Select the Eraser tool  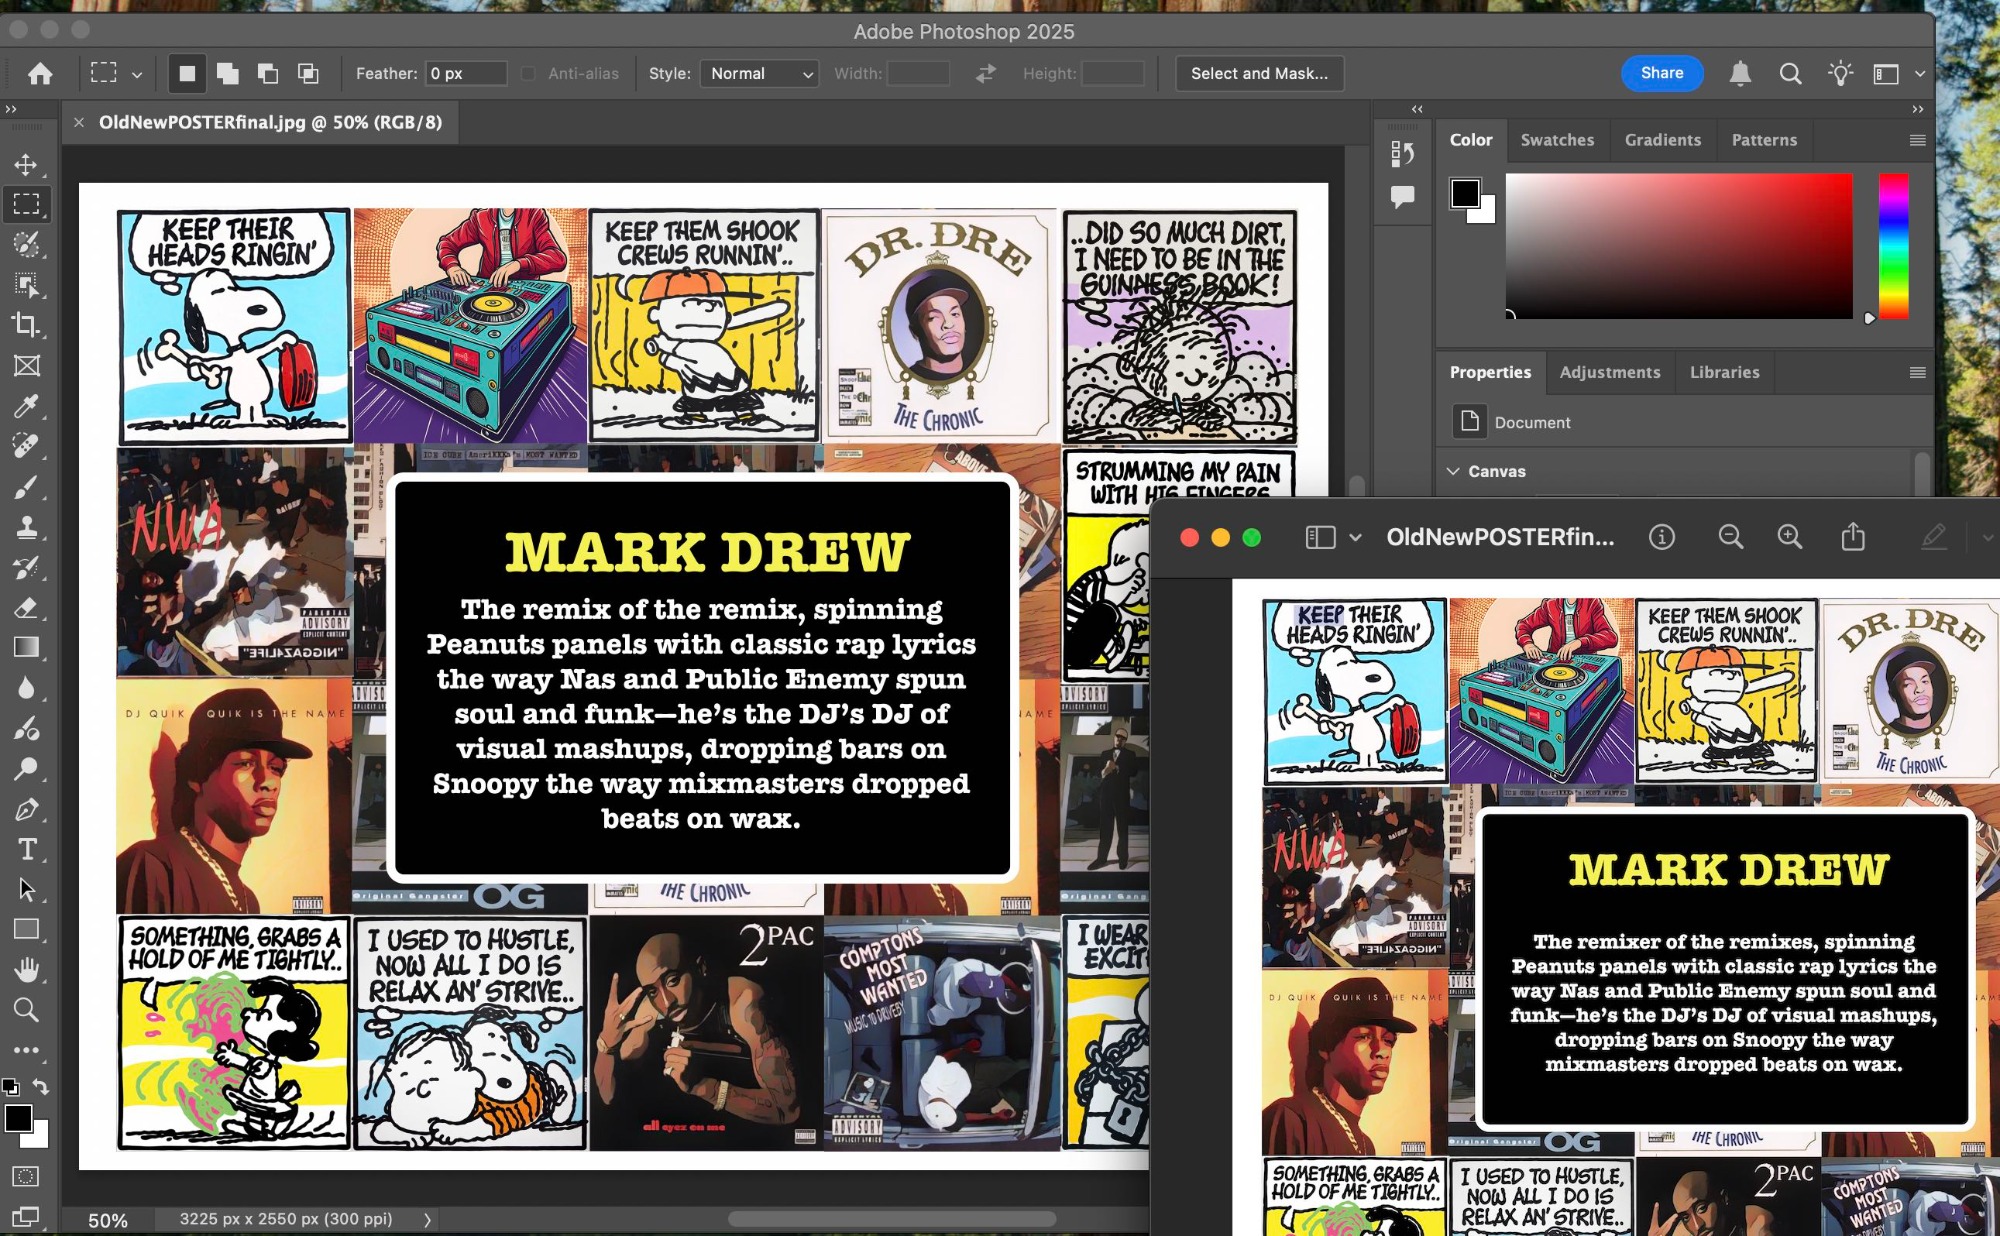pos(26,607)
